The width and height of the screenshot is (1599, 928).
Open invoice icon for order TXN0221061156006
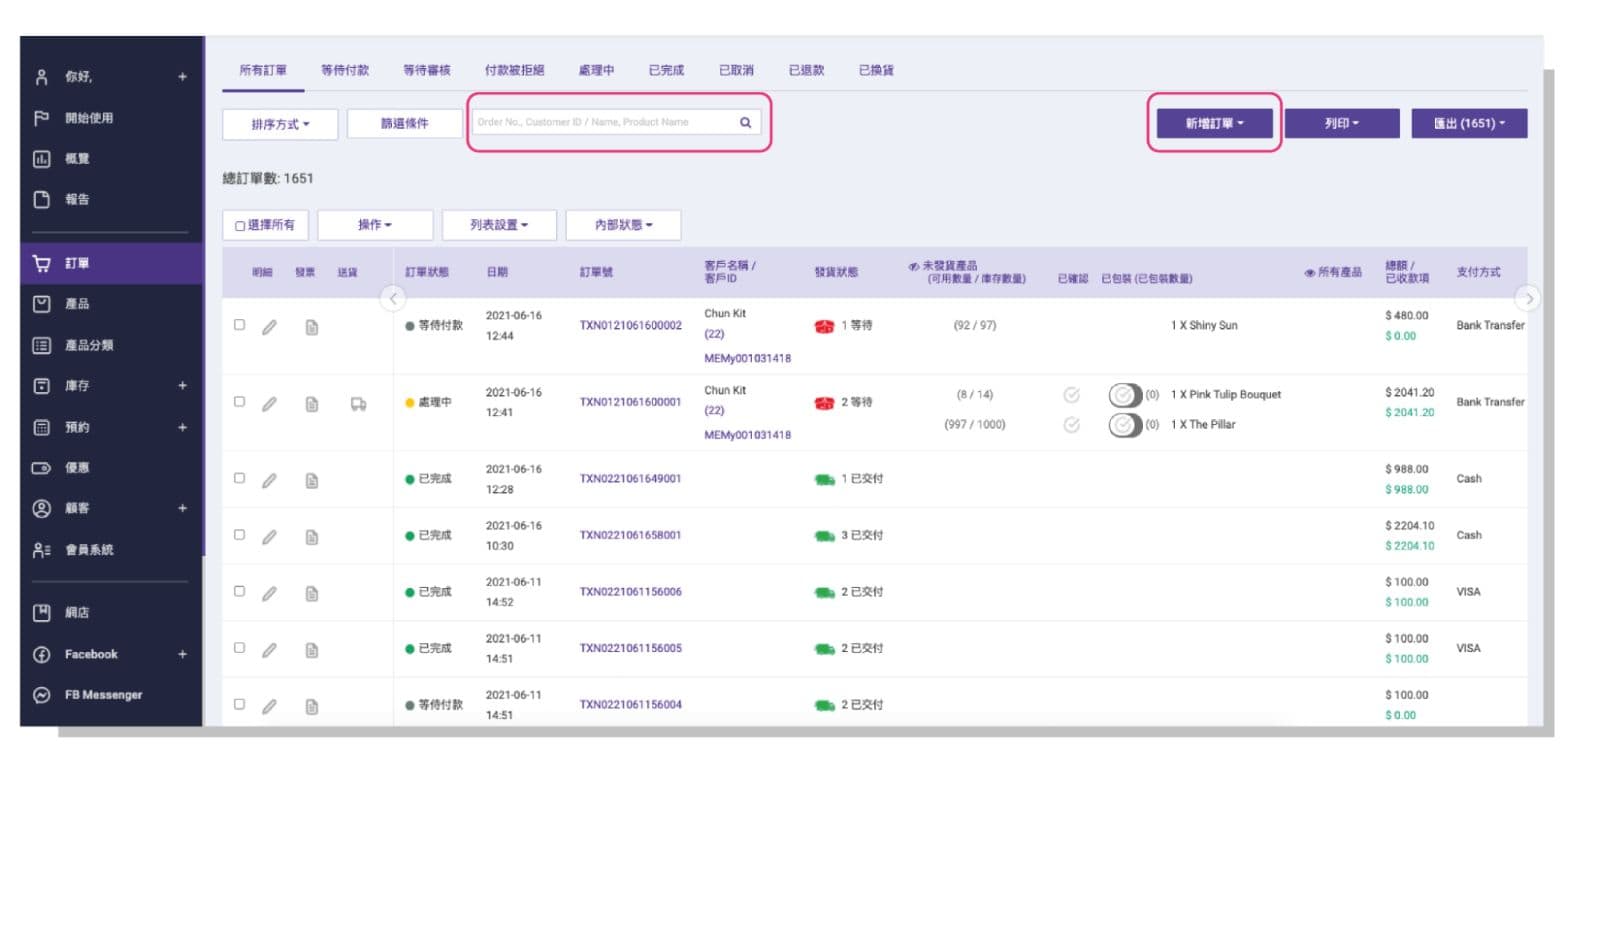(x=312, y=594)
